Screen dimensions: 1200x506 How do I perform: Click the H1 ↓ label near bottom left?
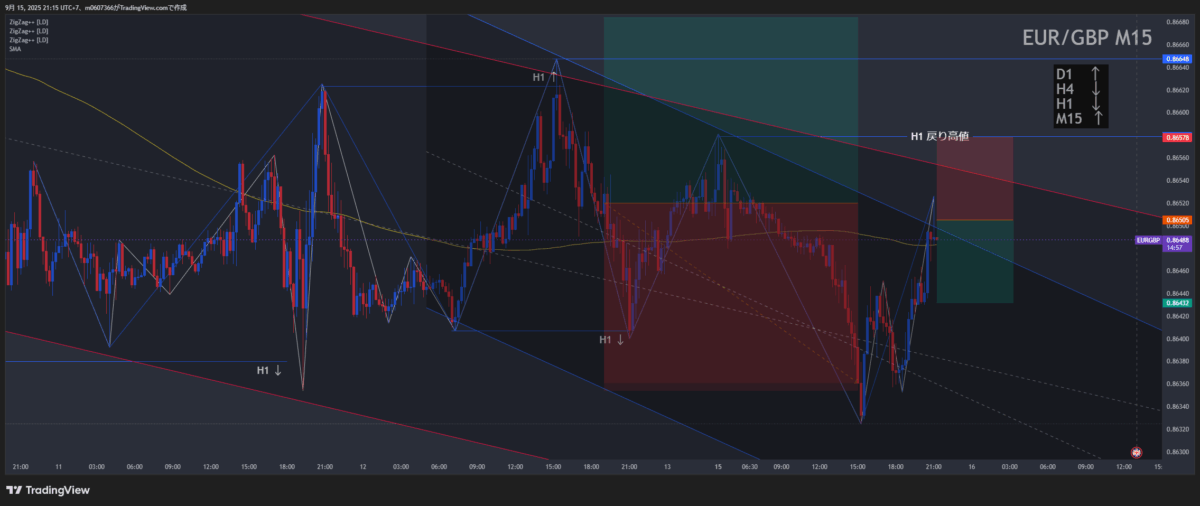[270, 370]
